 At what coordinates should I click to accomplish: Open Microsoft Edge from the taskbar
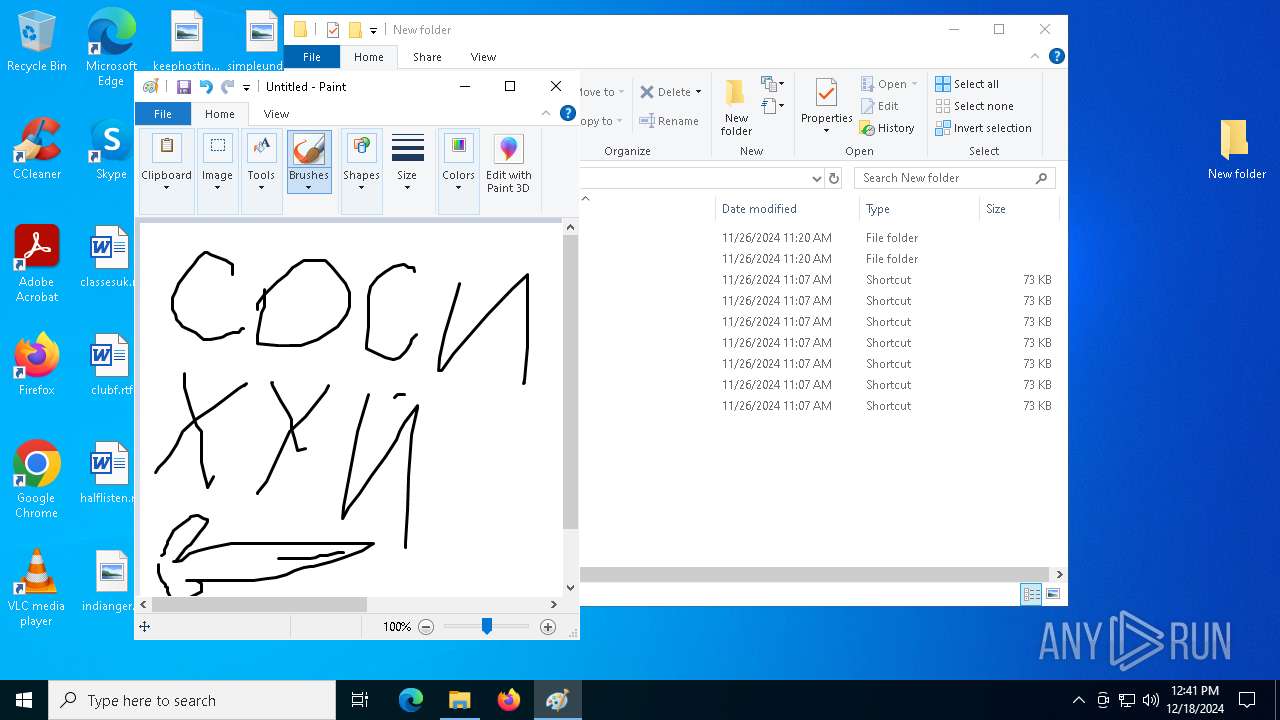411,700
